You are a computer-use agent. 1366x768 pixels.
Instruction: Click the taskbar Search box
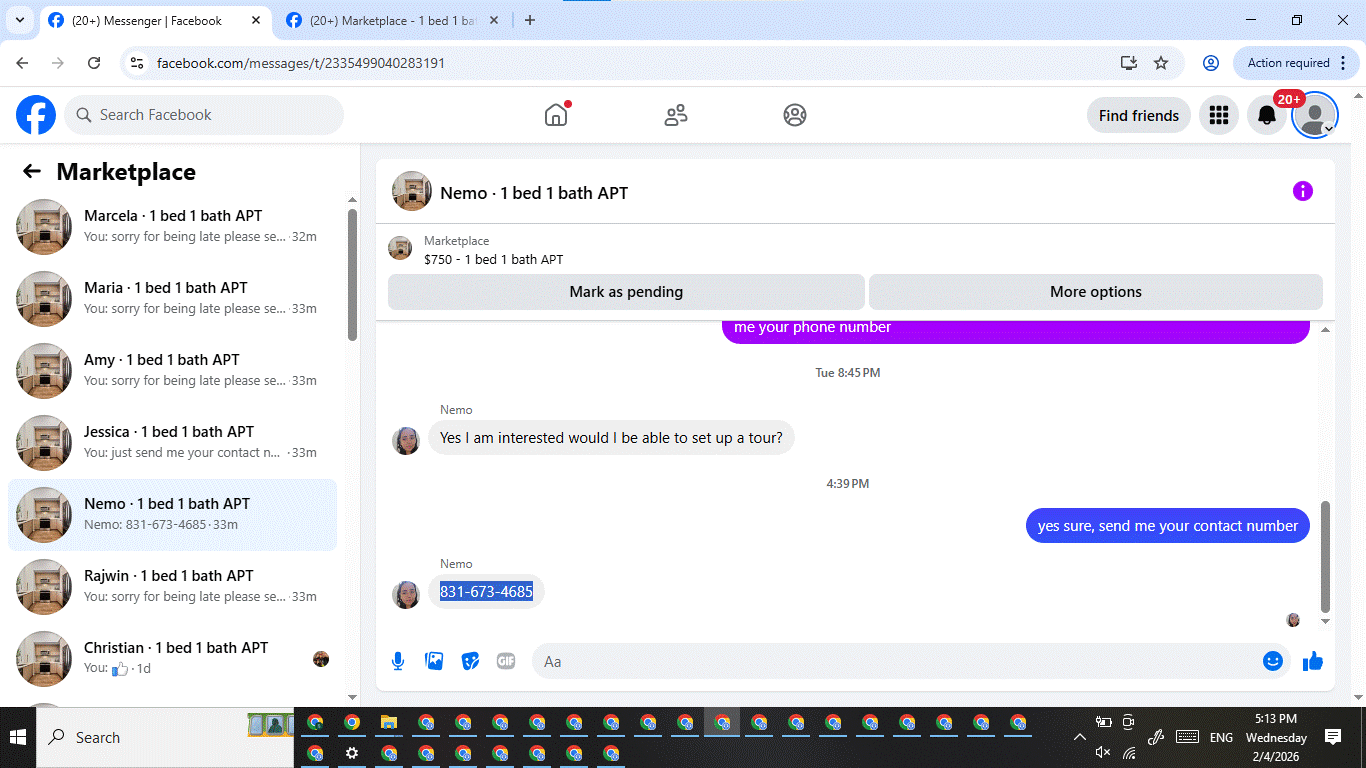[x=166, y=738]
